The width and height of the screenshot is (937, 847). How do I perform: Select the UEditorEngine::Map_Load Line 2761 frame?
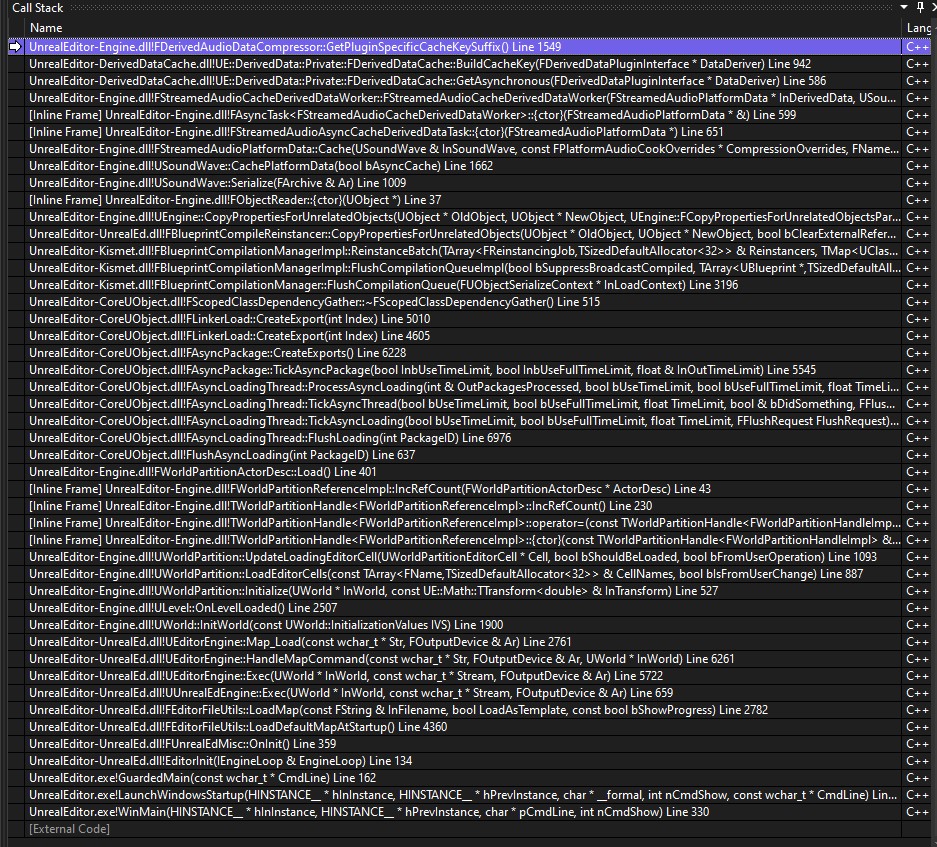point(463,643)
